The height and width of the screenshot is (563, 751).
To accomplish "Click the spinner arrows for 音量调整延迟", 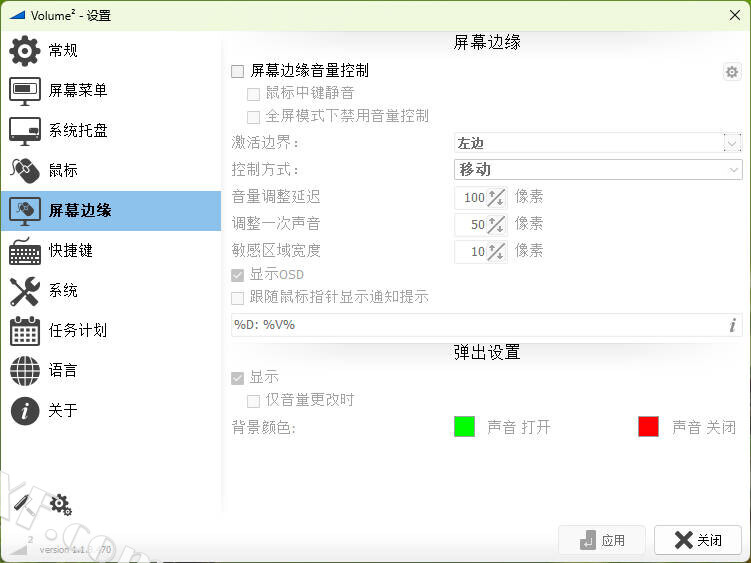I will [x=496, y=198].
